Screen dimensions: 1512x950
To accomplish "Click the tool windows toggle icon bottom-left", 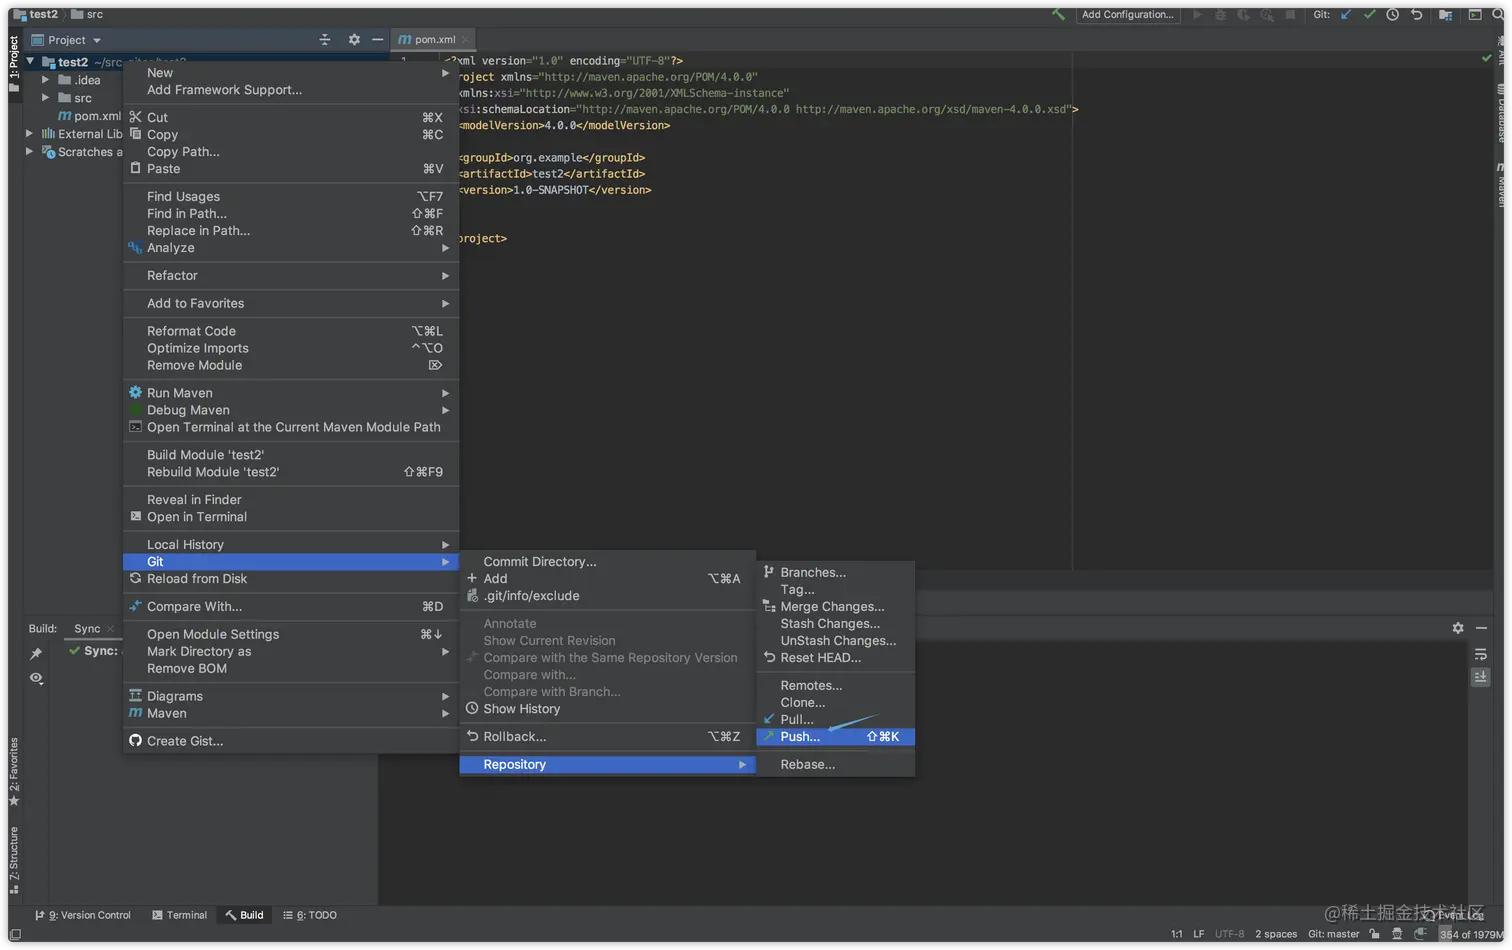I will [x=15, y=934].
